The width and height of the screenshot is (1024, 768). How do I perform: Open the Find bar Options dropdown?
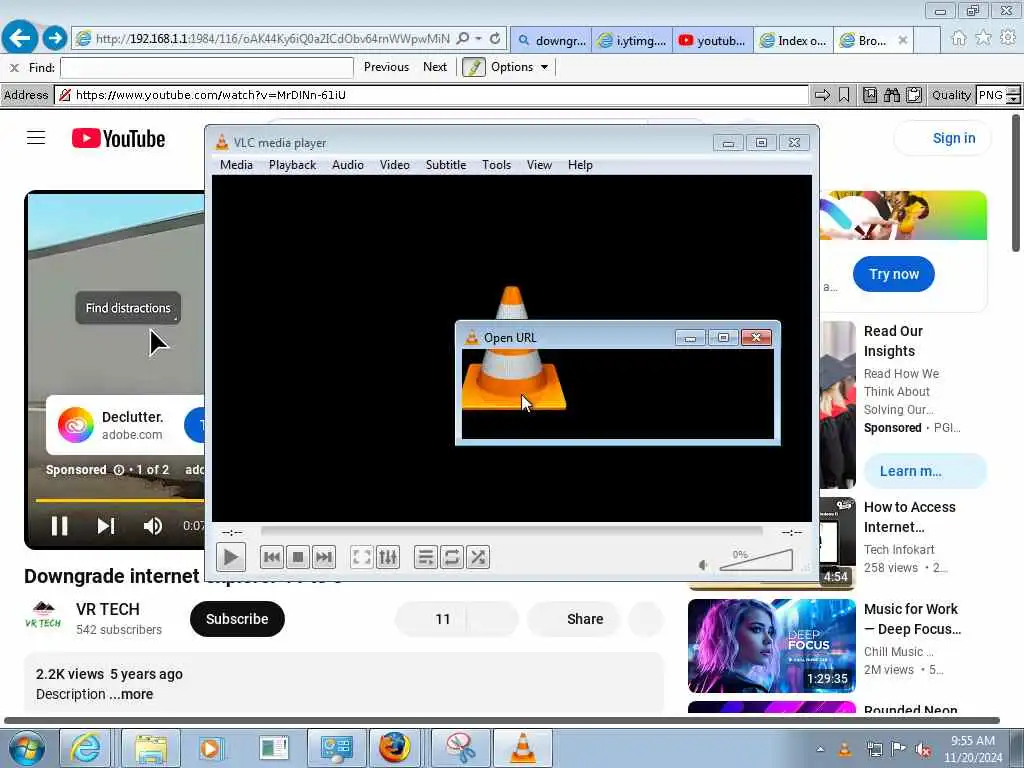[x=520, y=67]
